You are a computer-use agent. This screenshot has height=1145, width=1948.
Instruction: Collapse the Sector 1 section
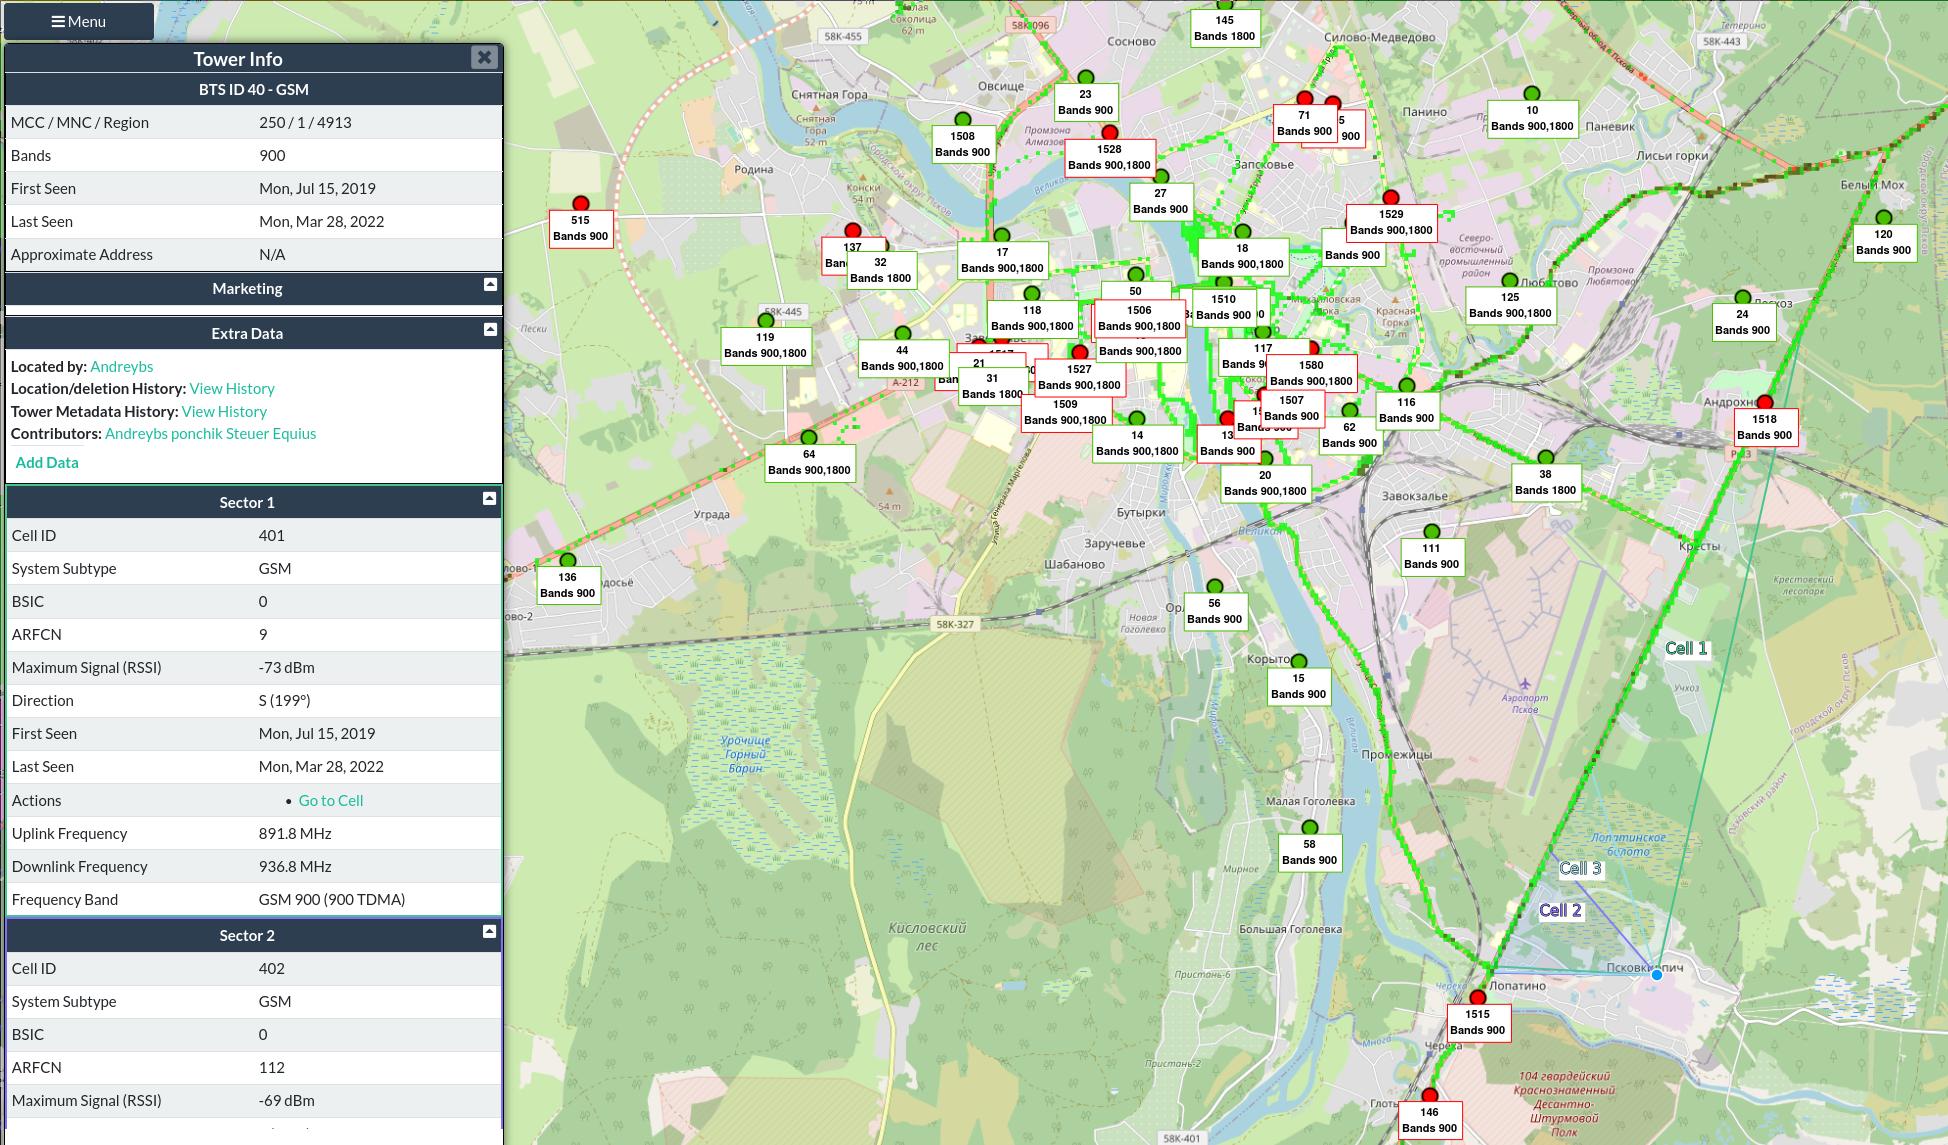[489, 499]
